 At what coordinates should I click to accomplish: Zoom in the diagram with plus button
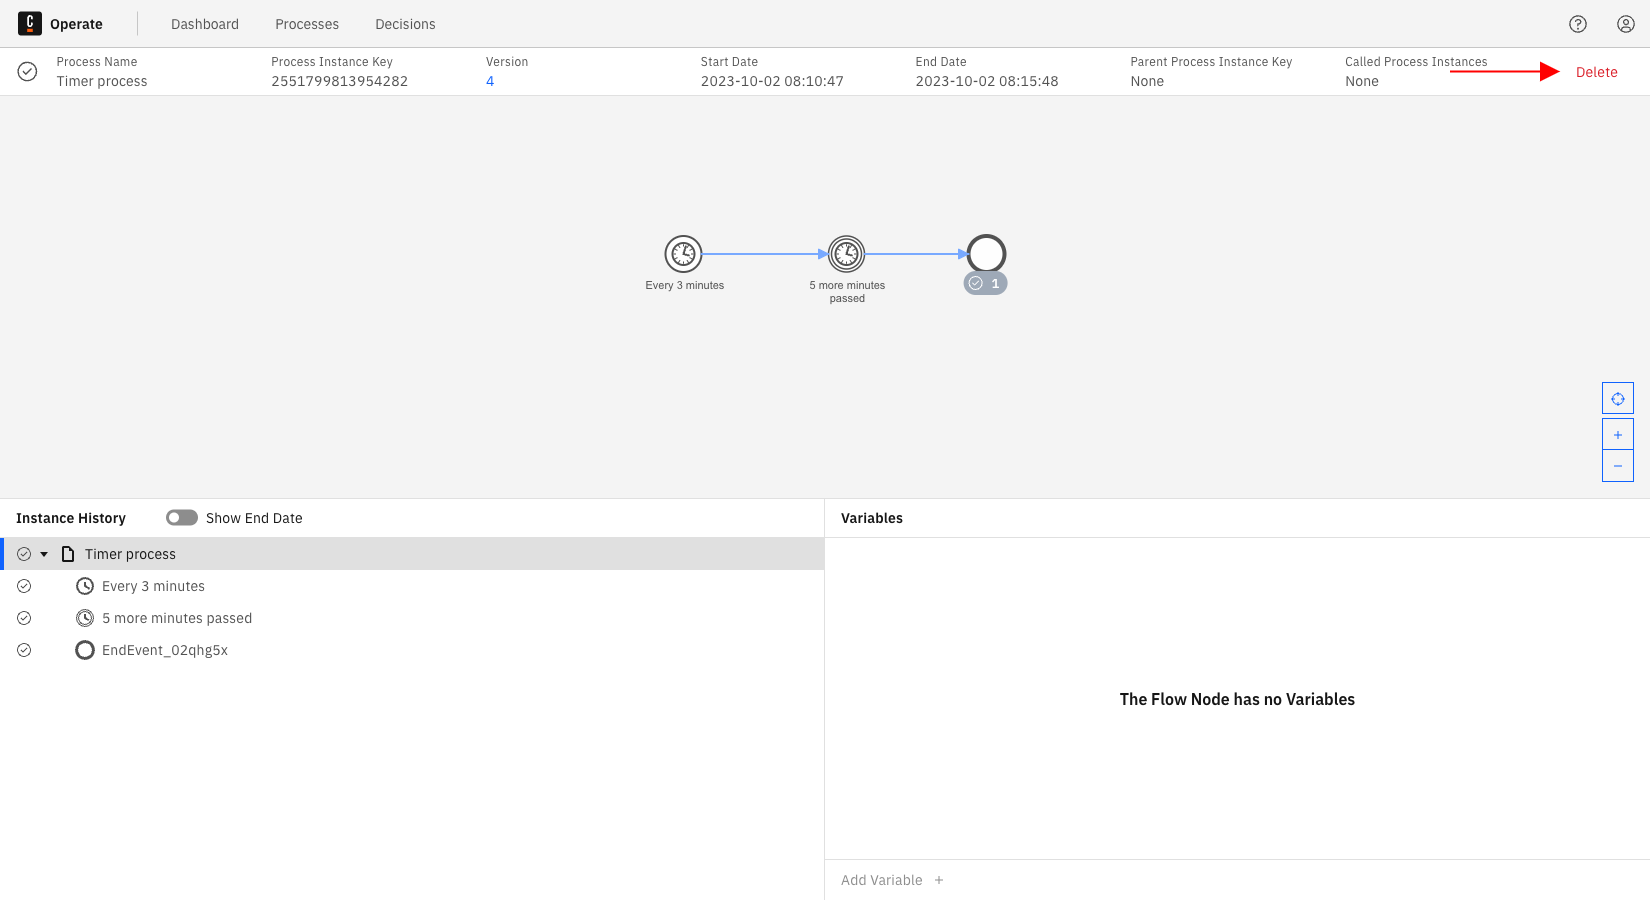[x=1618, y=434]
